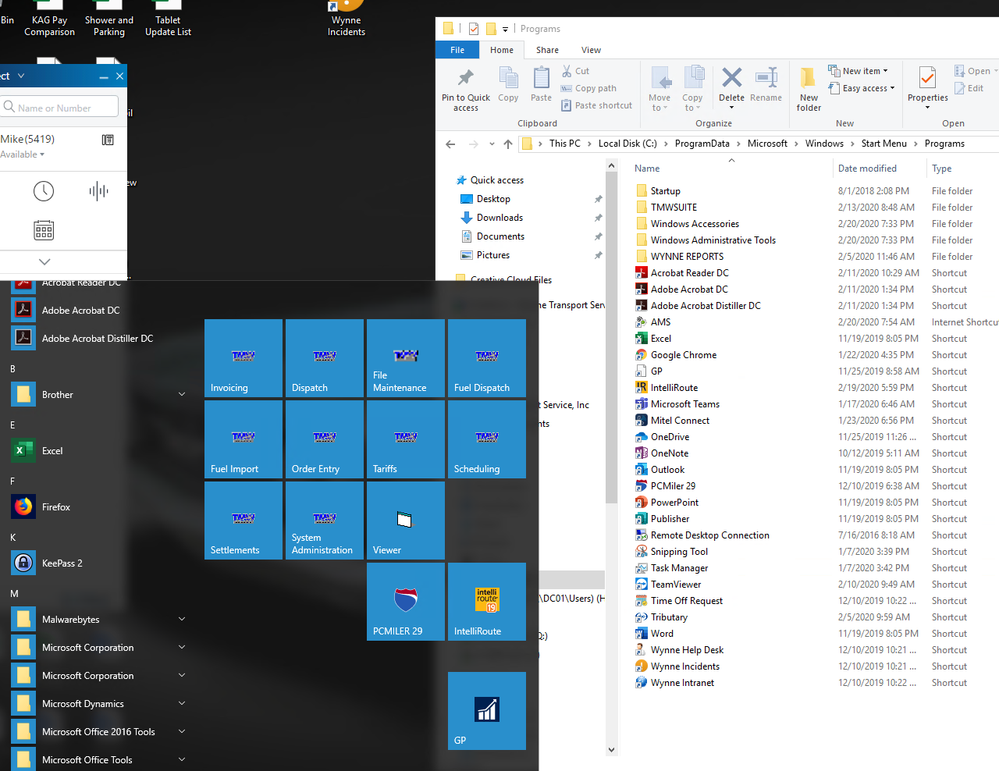
Task: Open the Order Entry tile
Action: tap(324, 439)
